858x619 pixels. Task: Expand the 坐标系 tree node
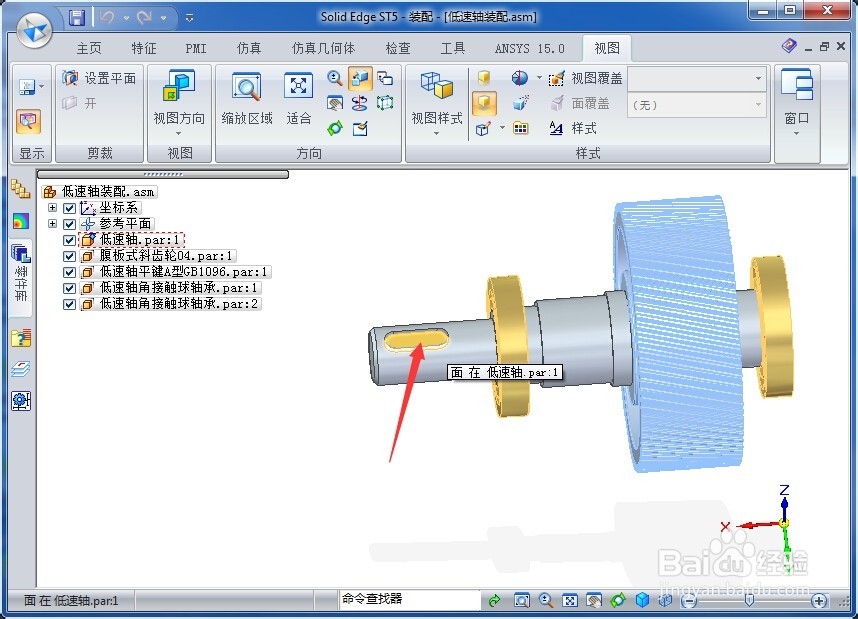coord(53,207)
